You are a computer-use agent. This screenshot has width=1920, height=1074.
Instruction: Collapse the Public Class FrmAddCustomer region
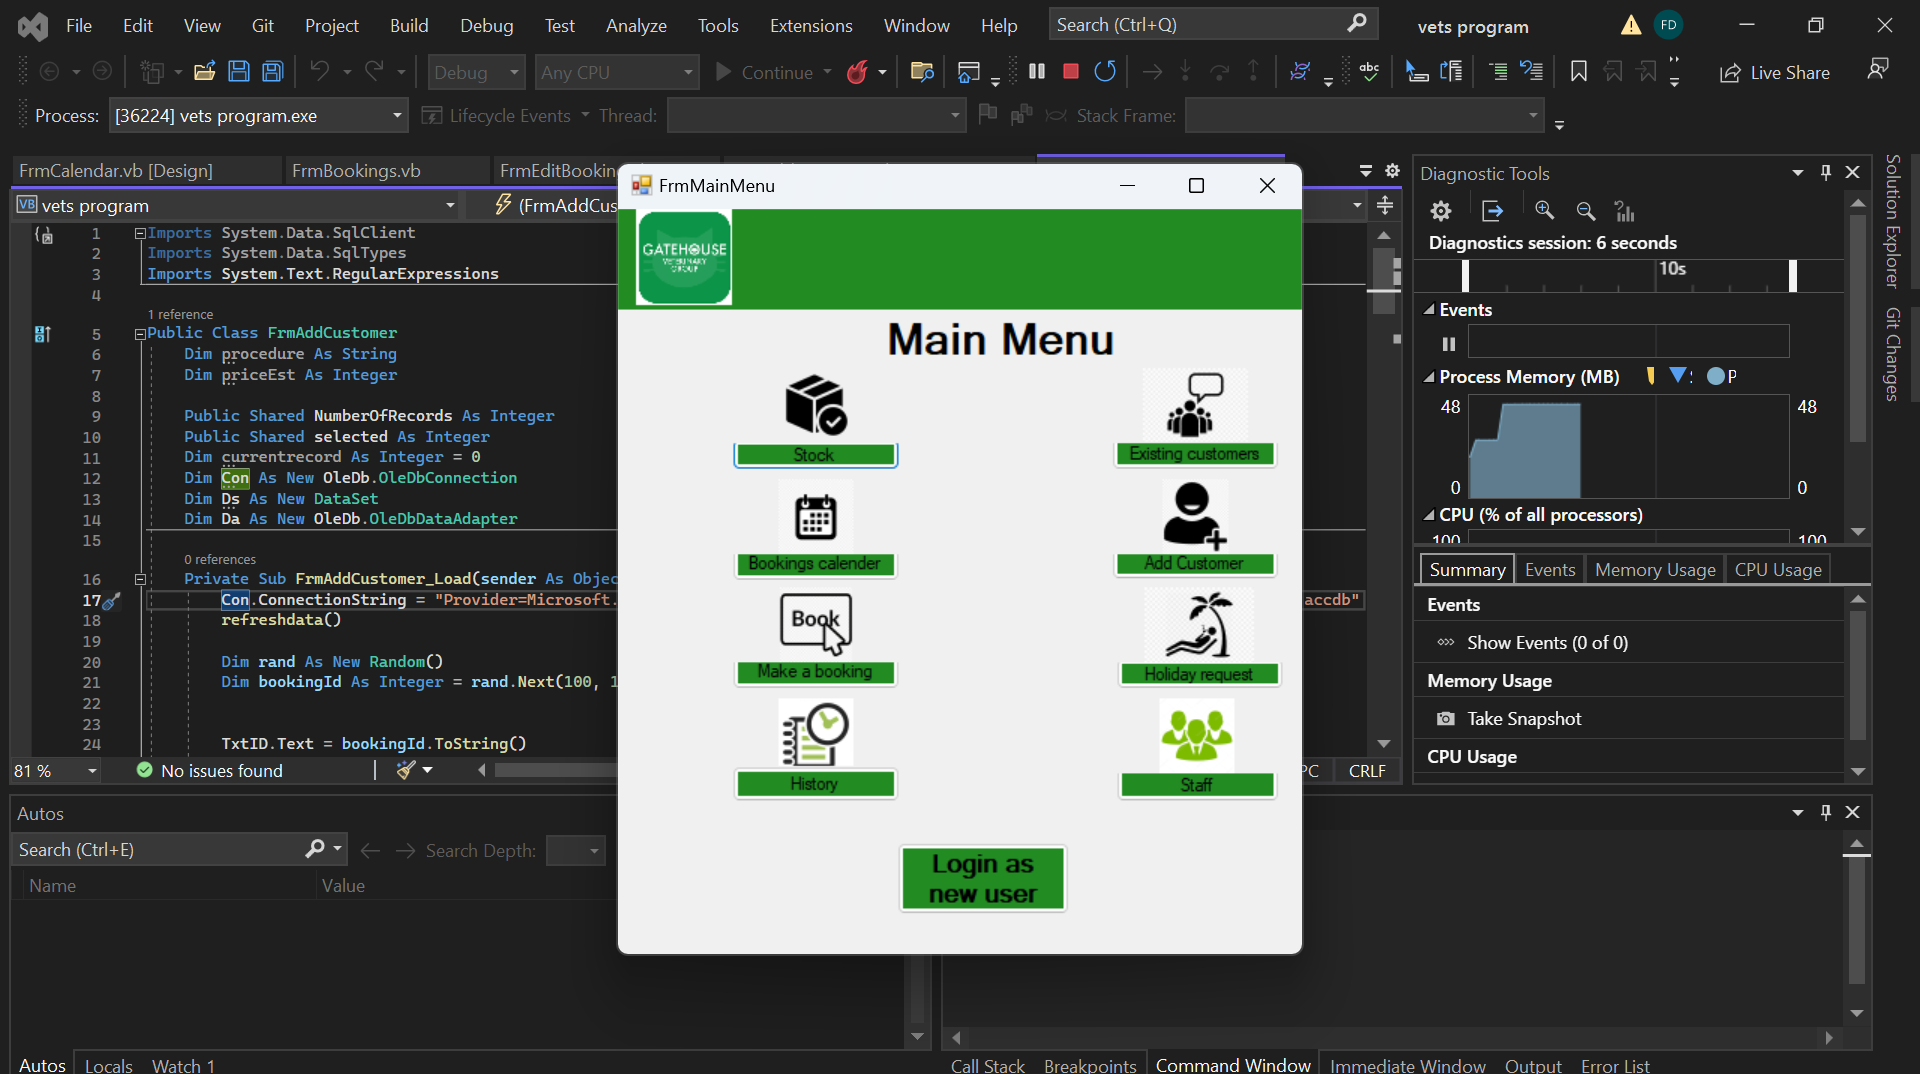tap(140, 334)
